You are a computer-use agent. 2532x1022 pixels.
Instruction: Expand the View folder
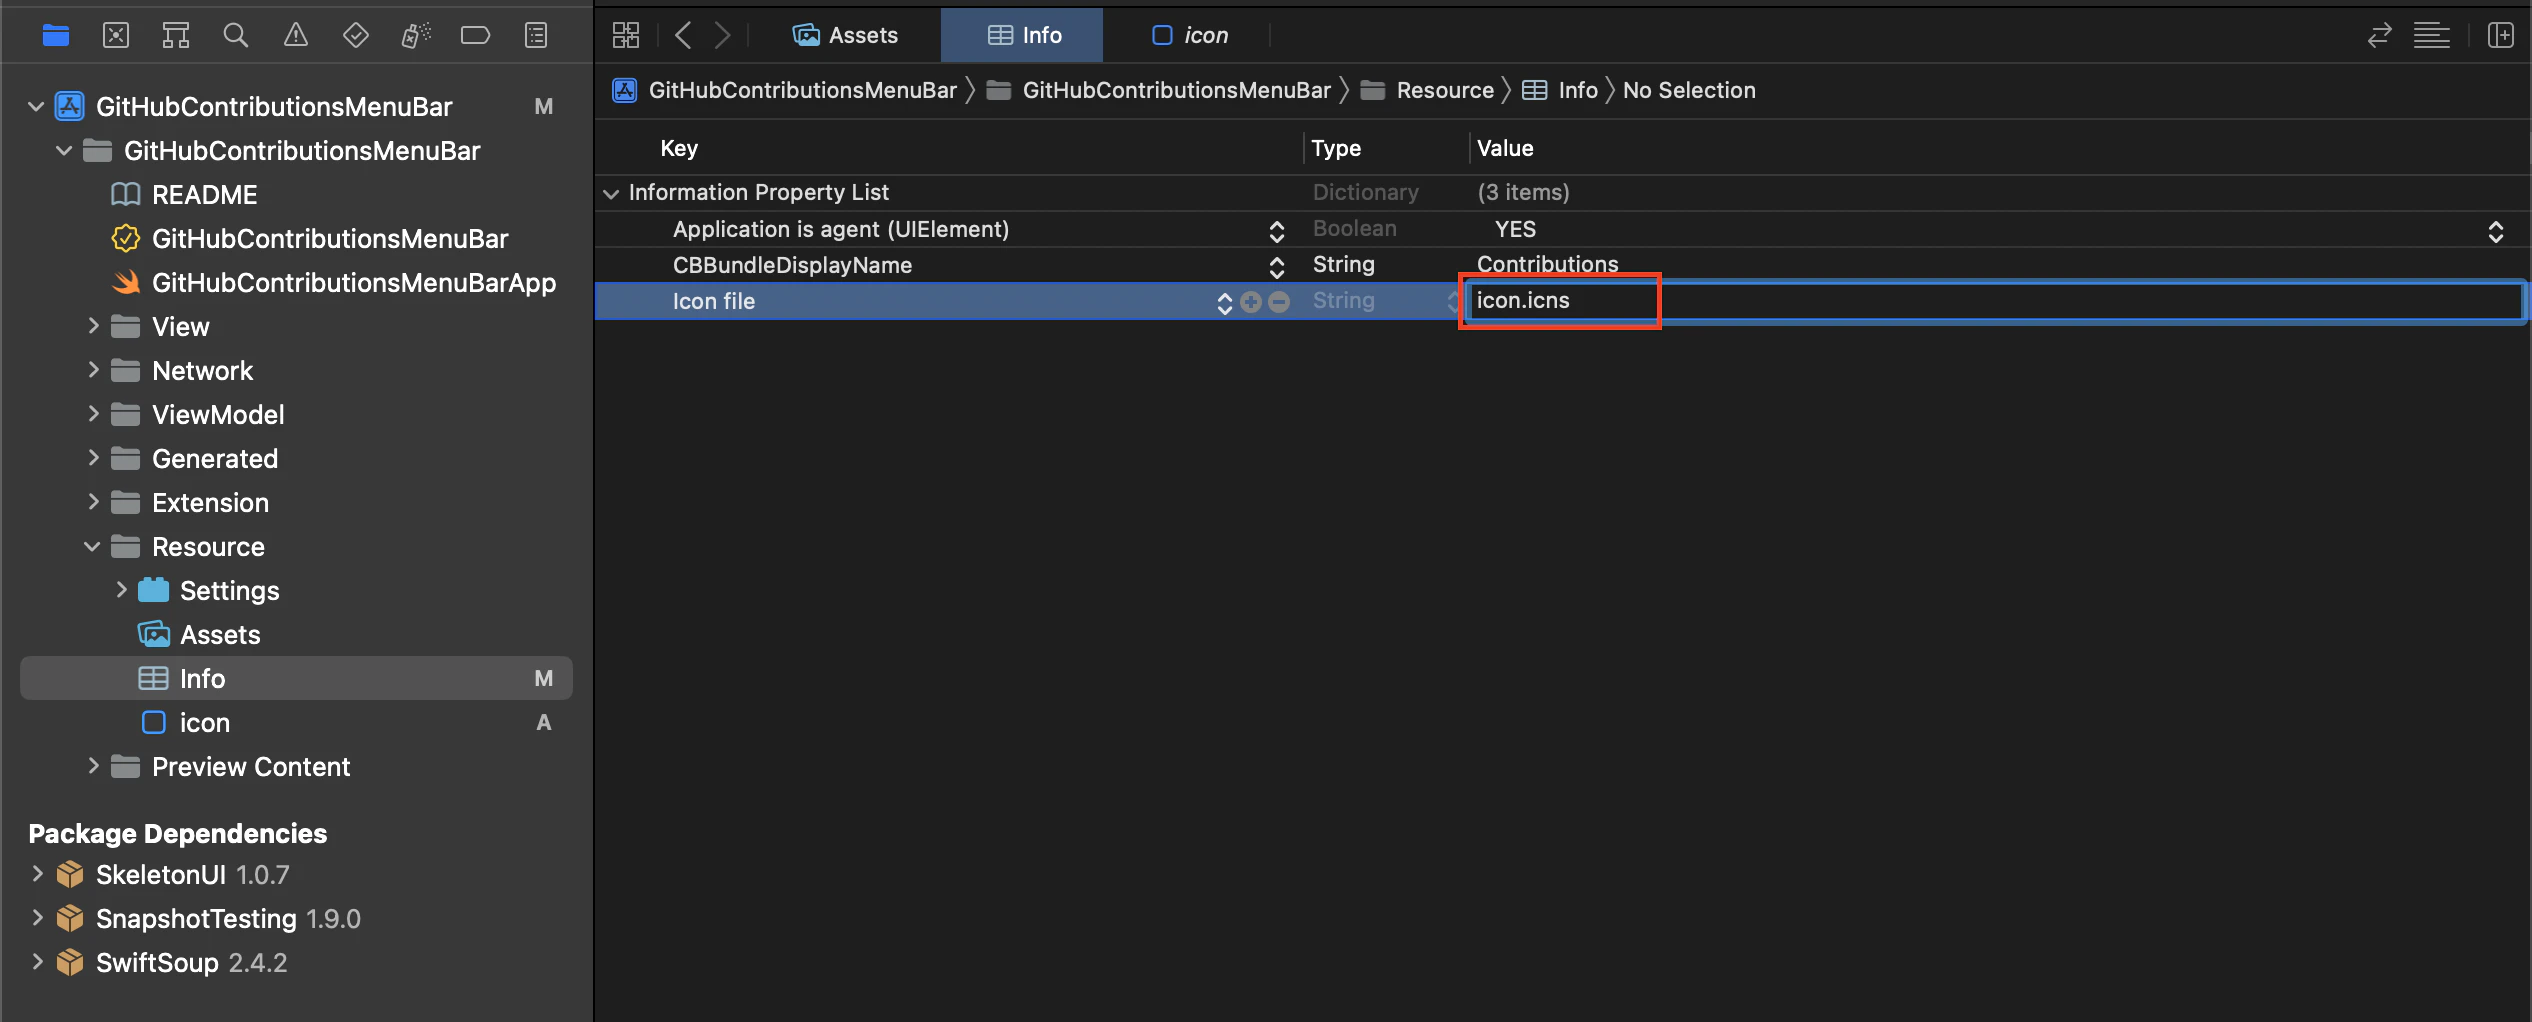click(93, 326)
